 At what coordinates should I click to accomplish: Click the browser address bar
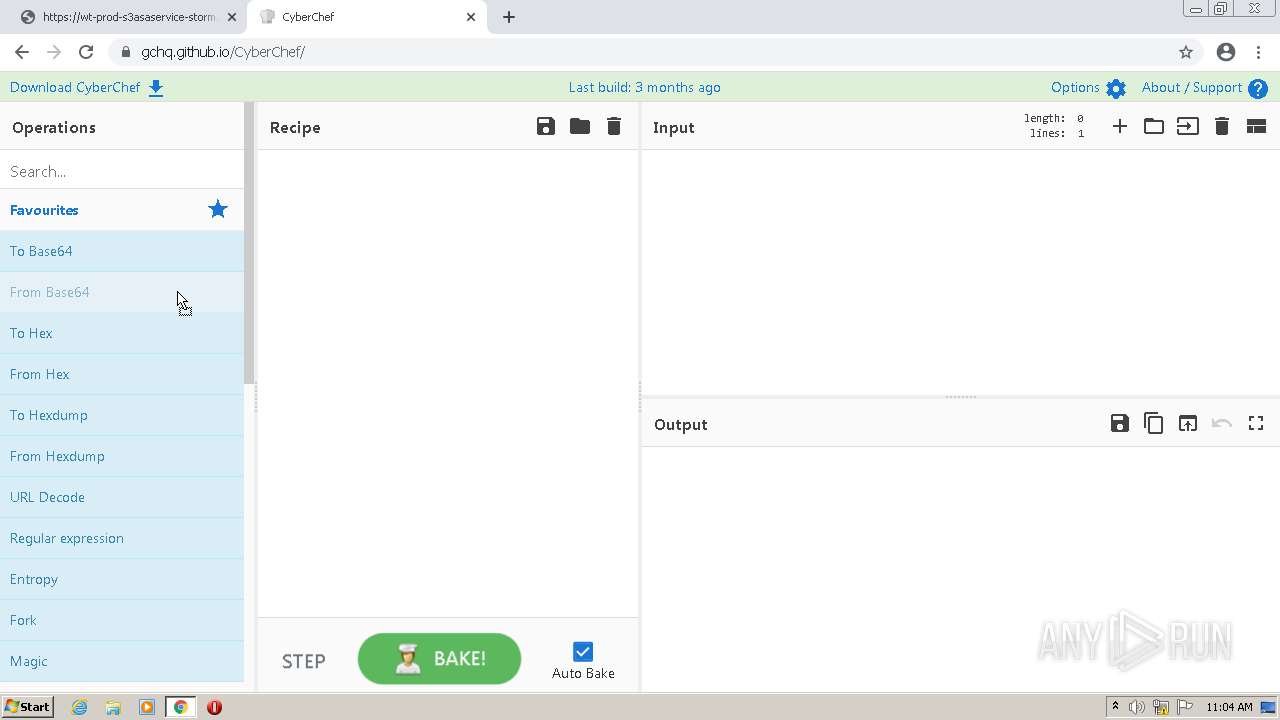pyautogui.click(x=640, y=52)
